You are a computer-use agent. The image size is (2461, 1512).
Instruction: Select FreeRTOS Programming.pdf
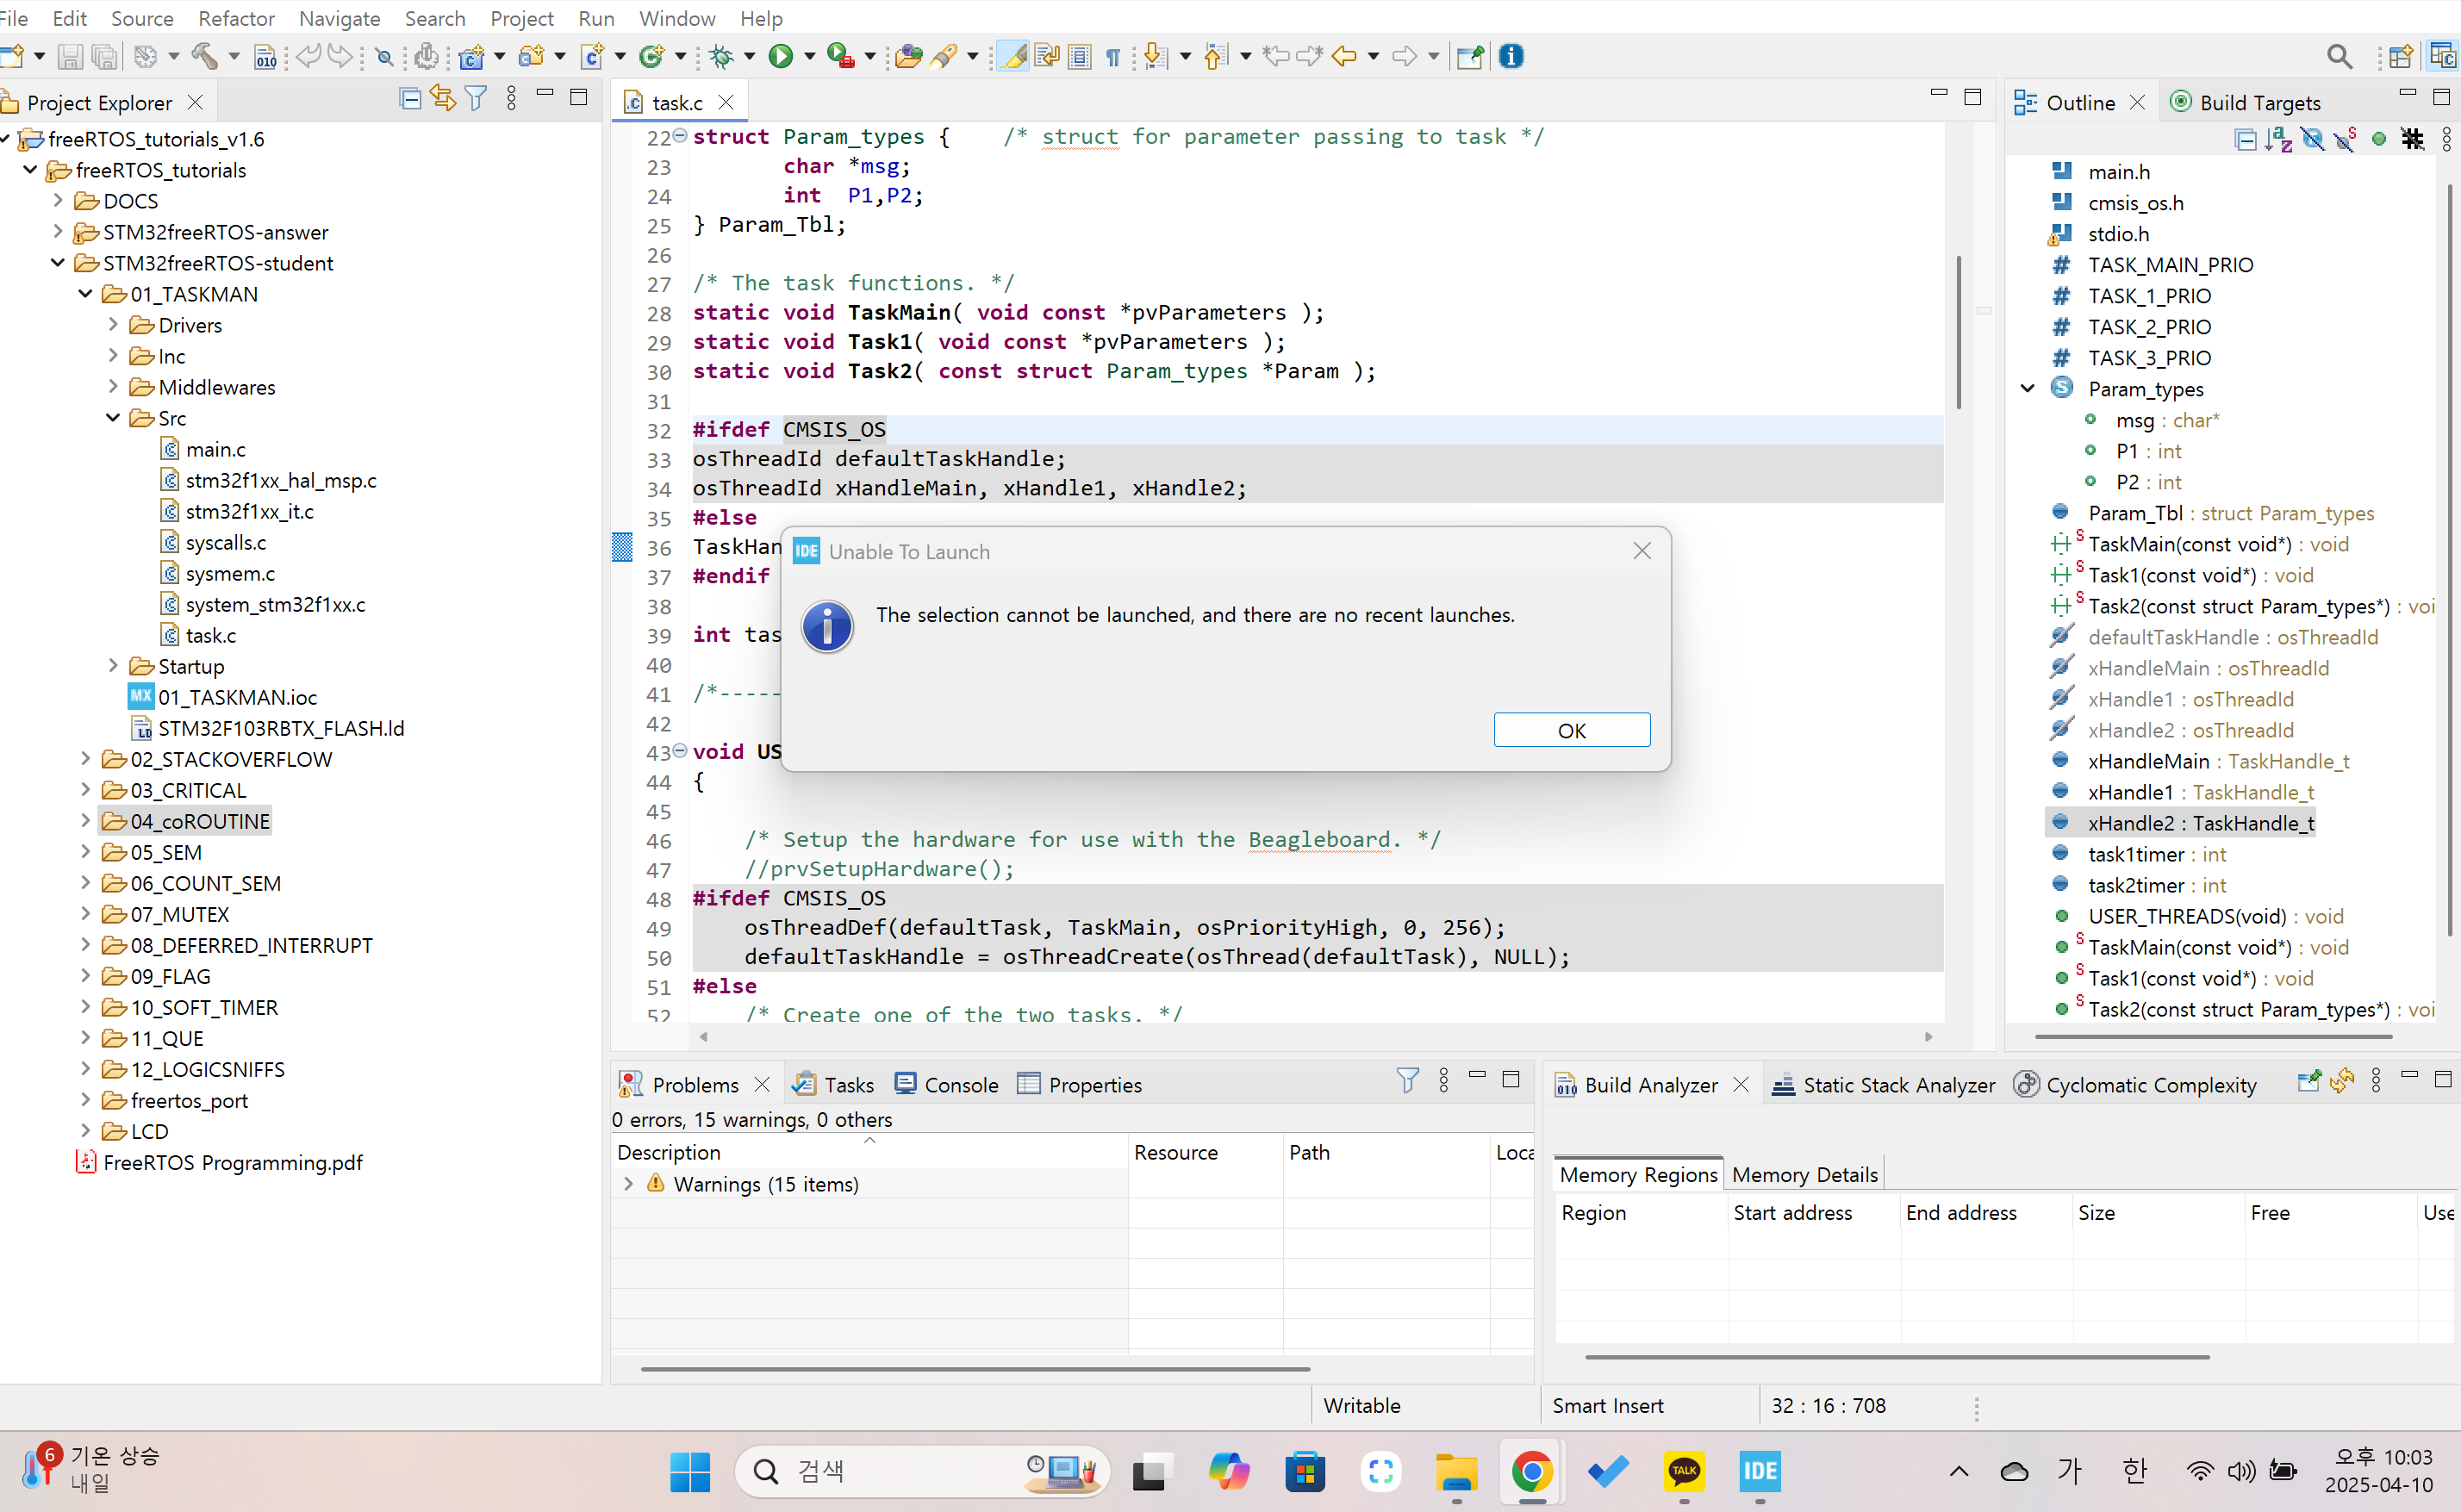click(232, 1162)
